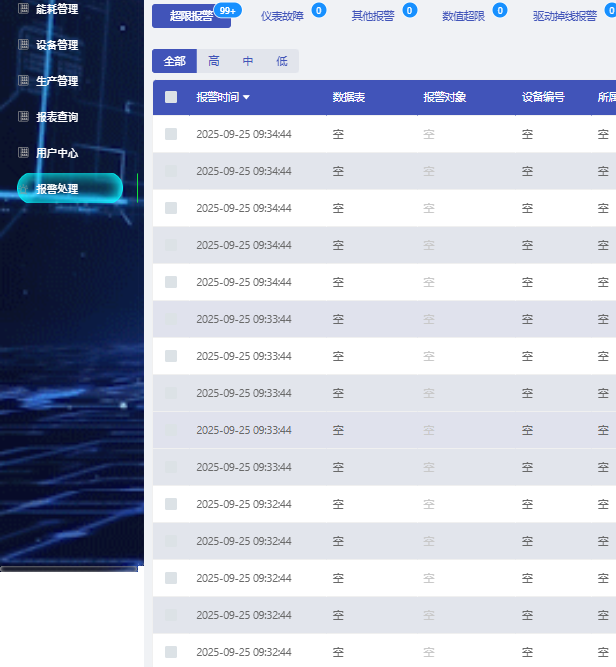
Task: Click the 设备管理 sidebar icon
Action: click(23, 45)
